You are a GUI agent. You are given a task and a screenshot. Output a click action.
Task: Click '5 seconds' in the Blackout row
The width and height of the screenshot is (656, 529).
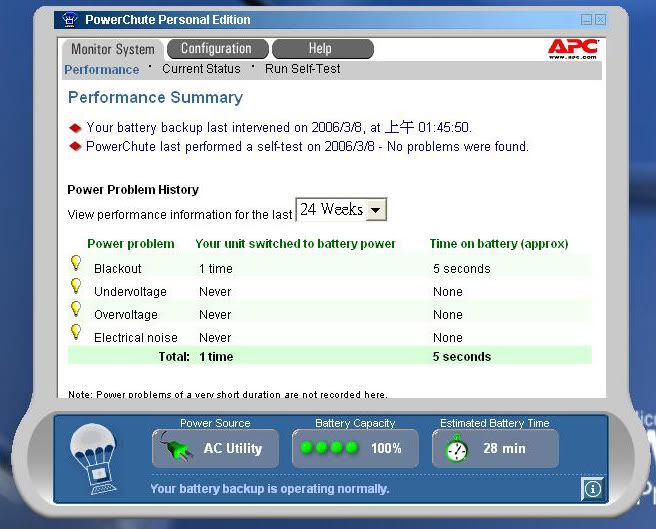461,269
